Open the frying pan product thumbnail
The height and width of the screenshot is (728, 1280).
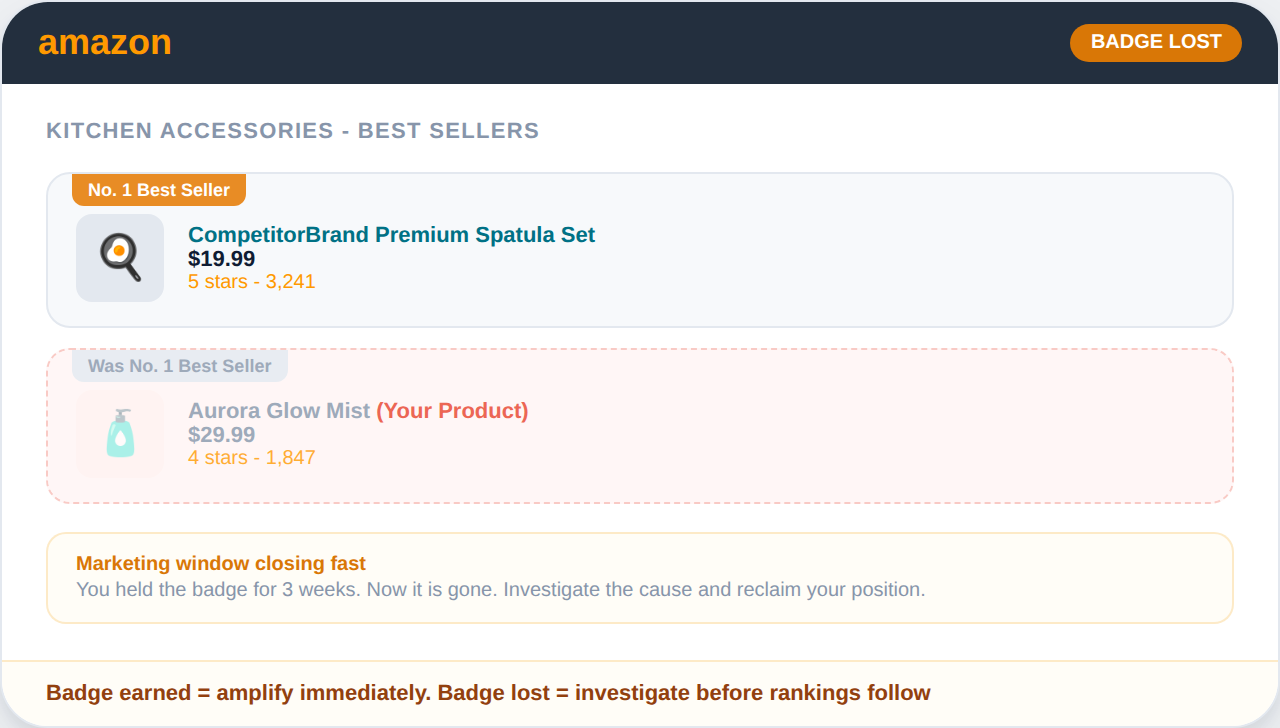[120, 258]
